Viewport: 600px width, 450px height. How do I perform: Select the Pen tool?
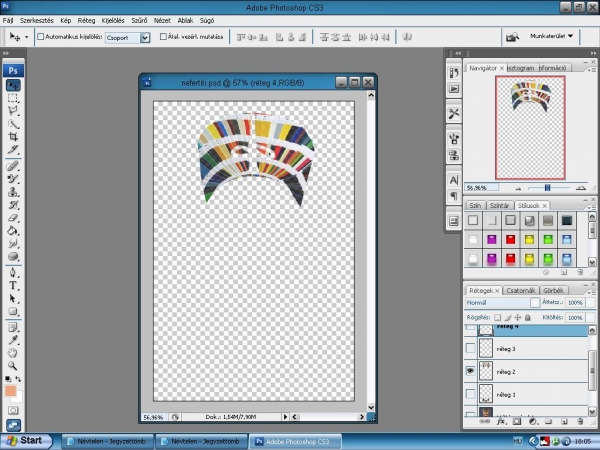click(13, 272)
